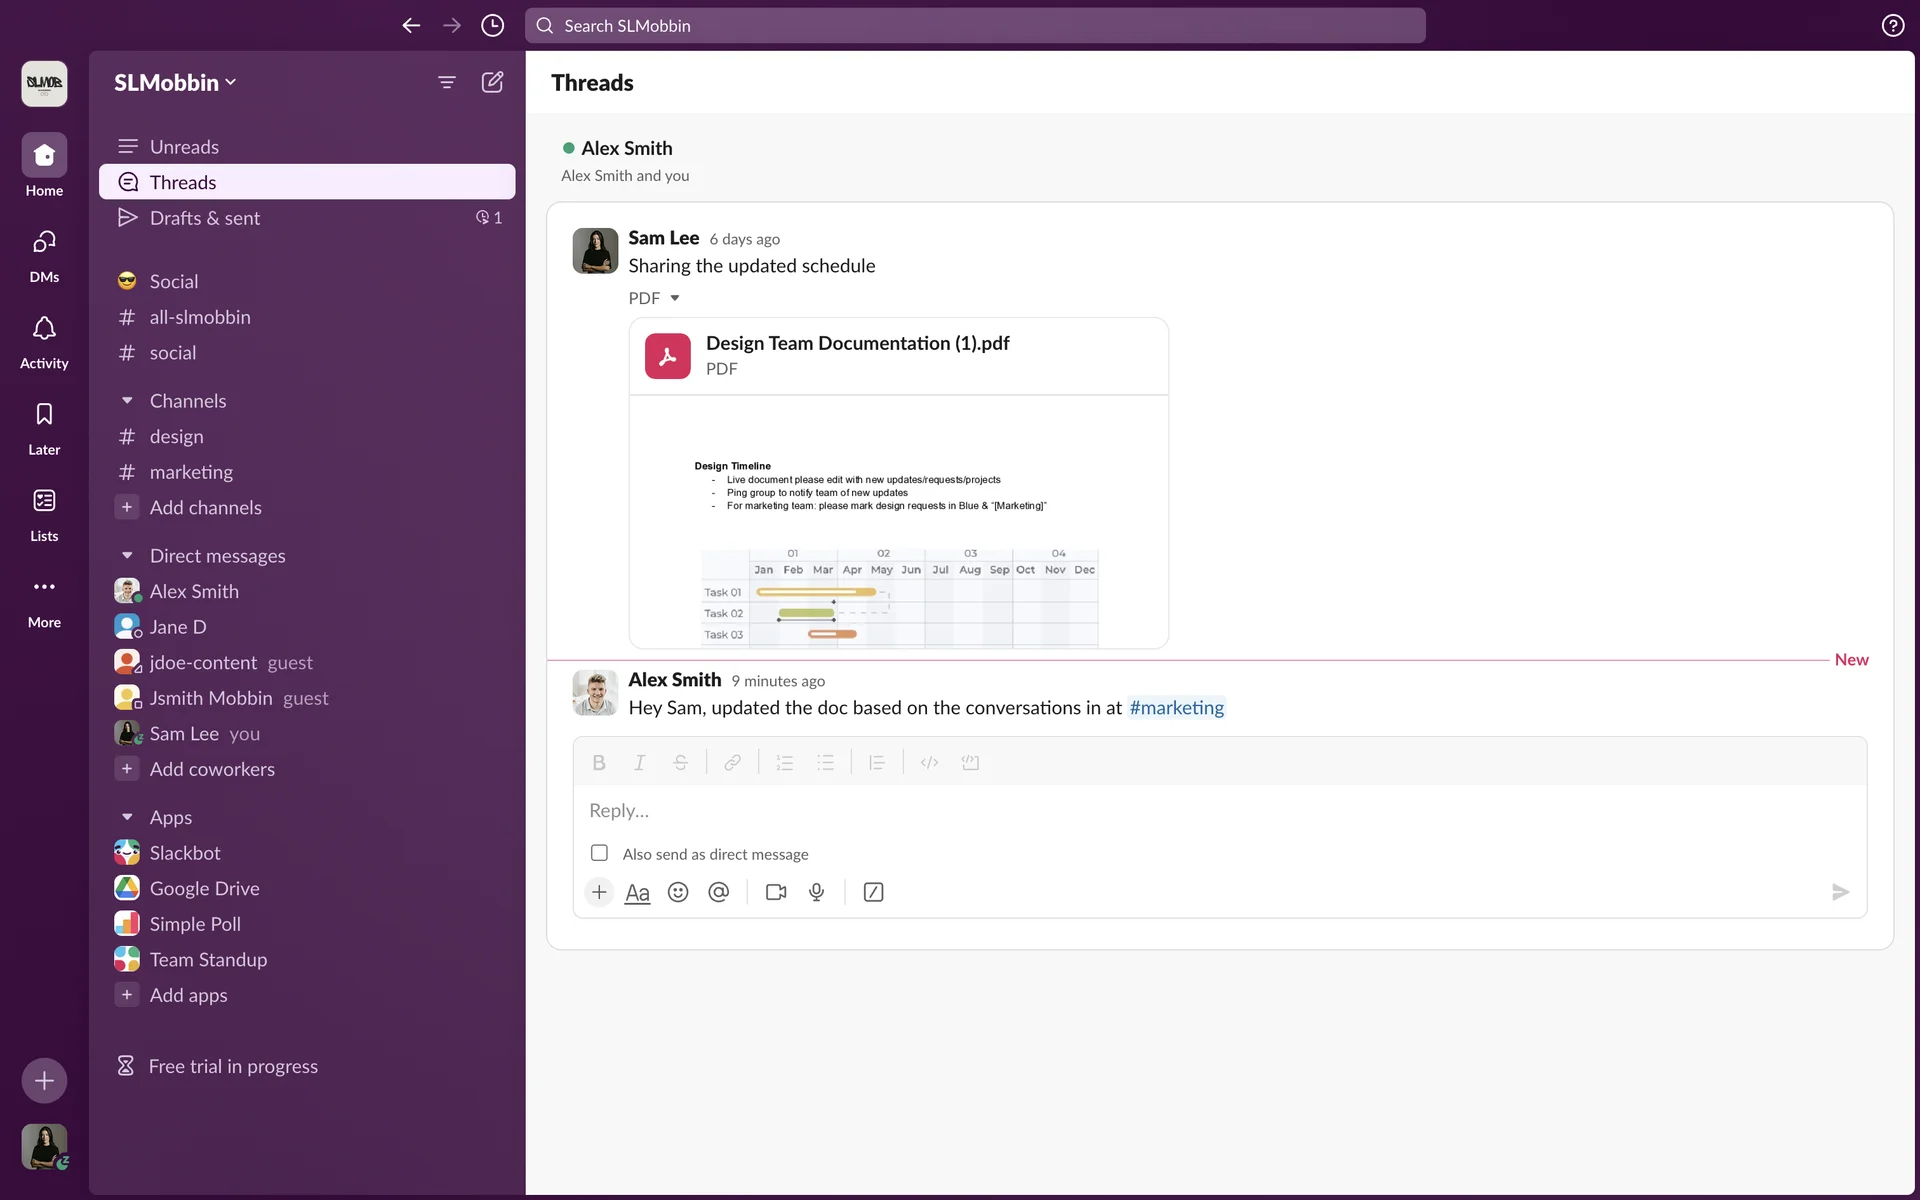1920x1200 pixels.
Task: Click the filter icon next to SLMobbin
Action: click(447, 82)
